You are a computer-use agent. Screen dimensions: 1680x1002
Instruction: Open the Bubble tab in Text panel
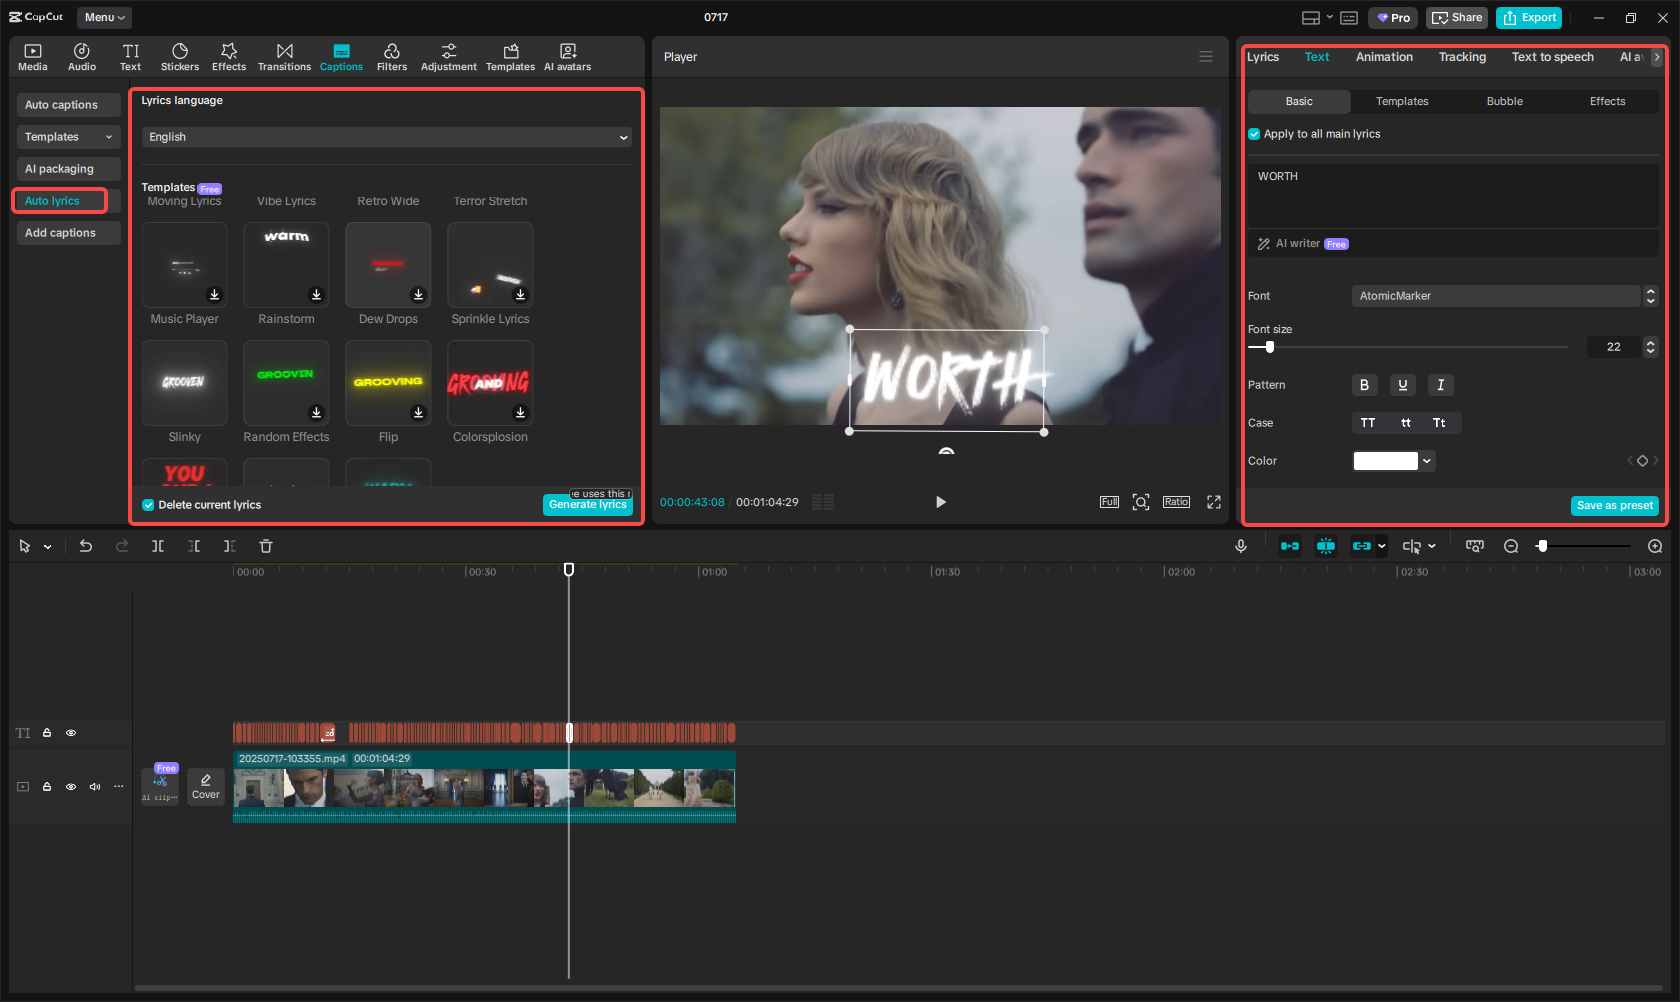1504,101
